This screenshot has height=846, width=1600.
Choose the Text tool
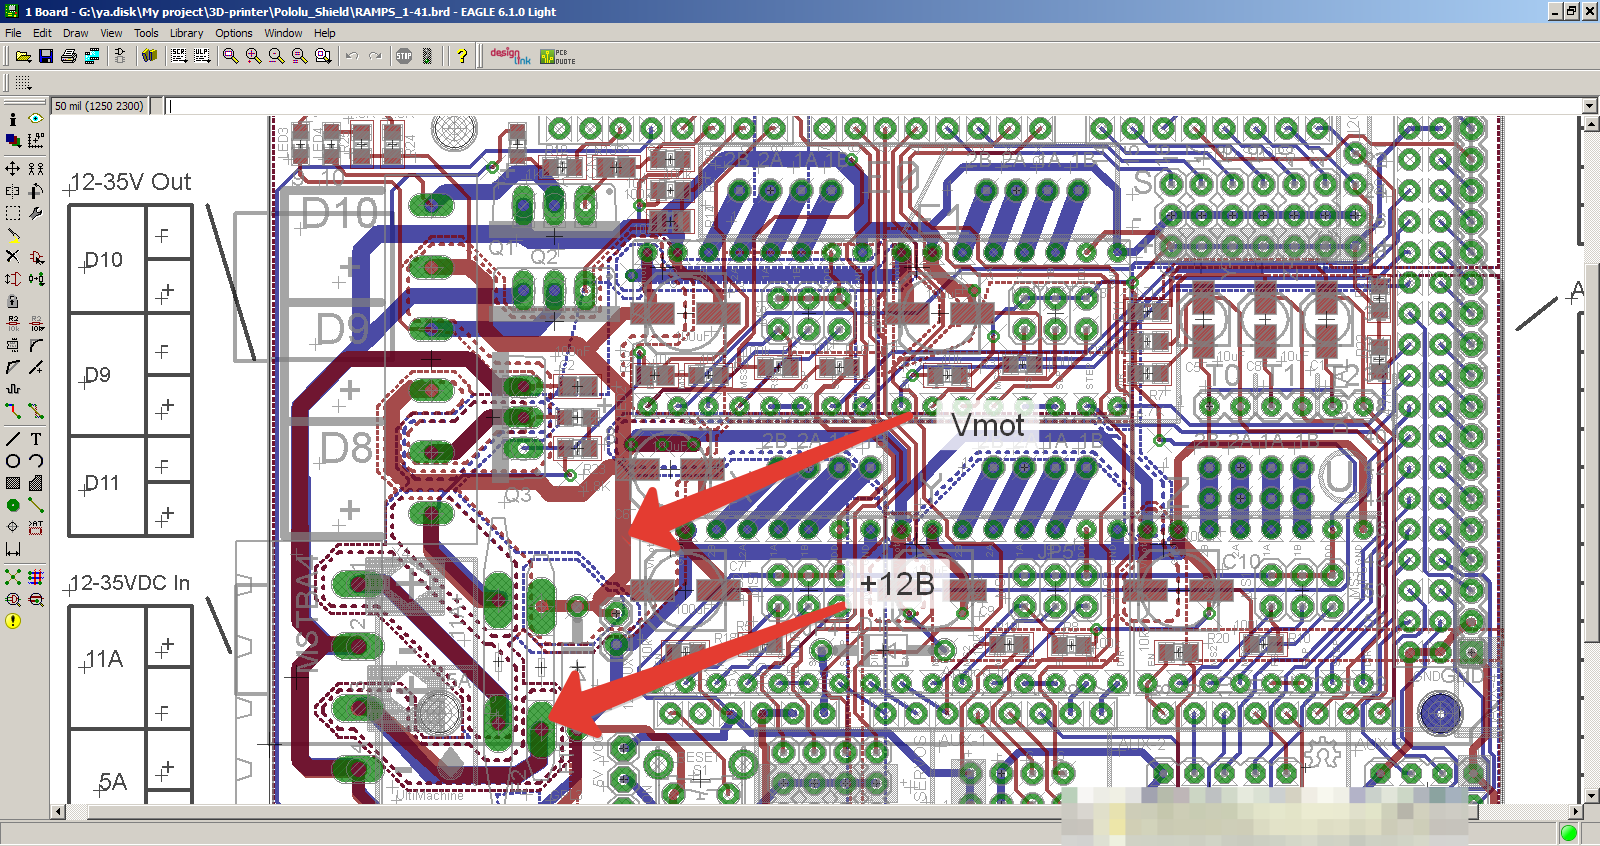[36, 439]
